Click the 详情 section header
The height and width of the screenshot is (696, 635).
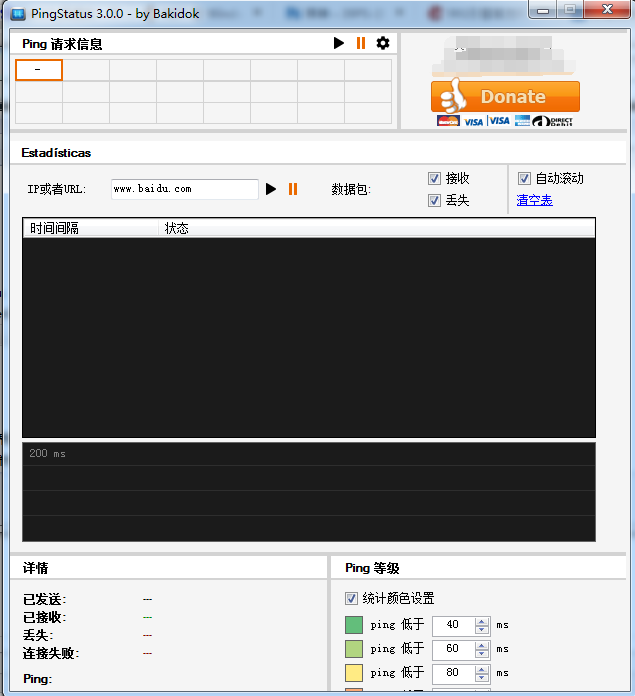tap(35, 568)
